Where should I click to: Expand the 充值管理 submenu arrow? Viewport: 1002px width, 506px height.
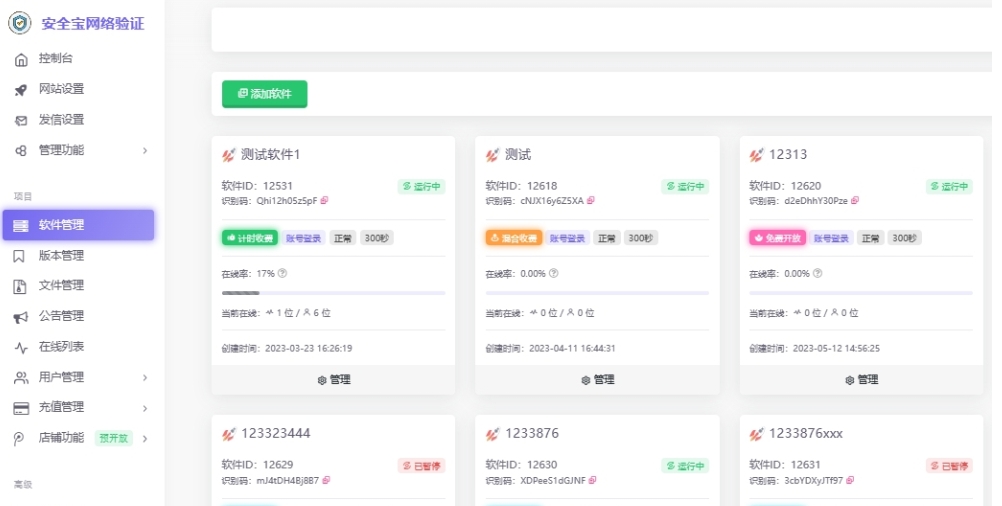coord(145,408)
